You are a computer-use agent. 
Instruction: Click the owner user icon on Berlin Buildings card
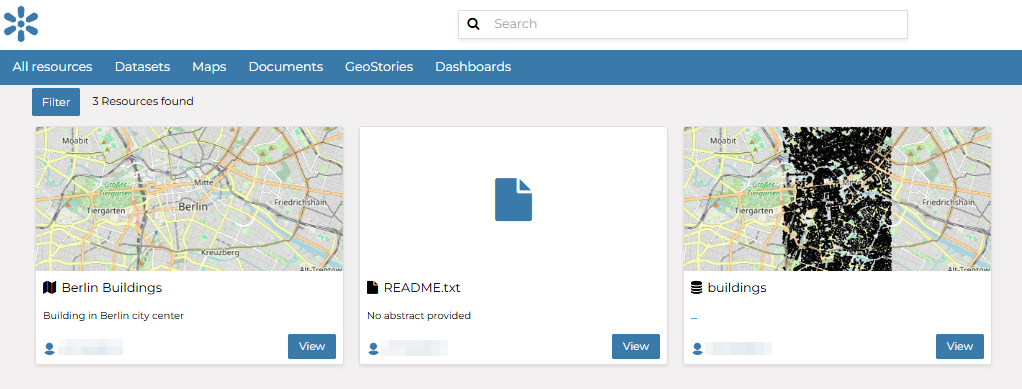click(x=50, y=349)
